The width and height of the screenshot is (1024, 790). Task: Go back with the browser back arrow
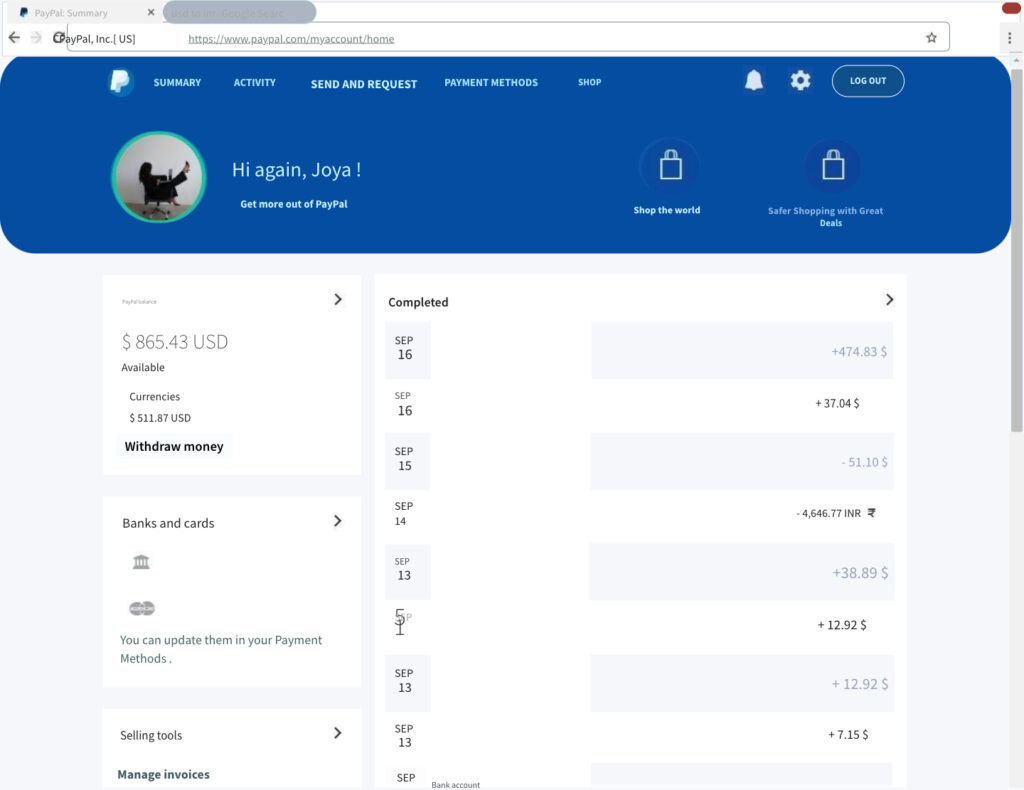click(x=14, y=37)
